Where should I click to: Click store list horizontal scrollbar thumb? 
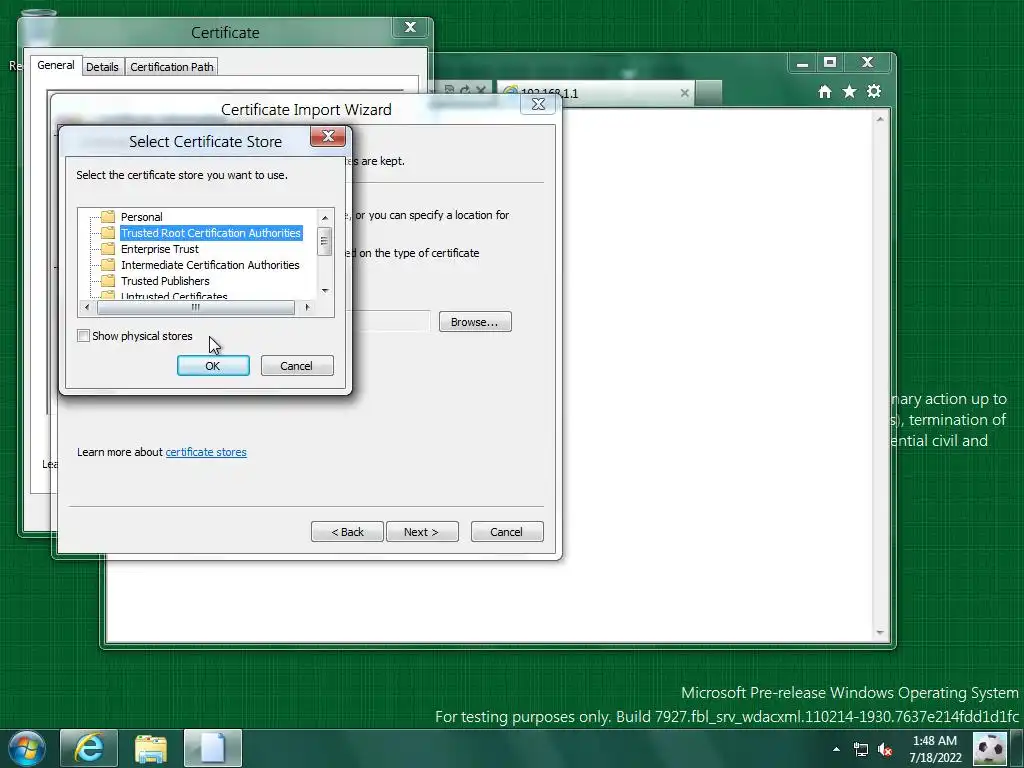(195, 307)
